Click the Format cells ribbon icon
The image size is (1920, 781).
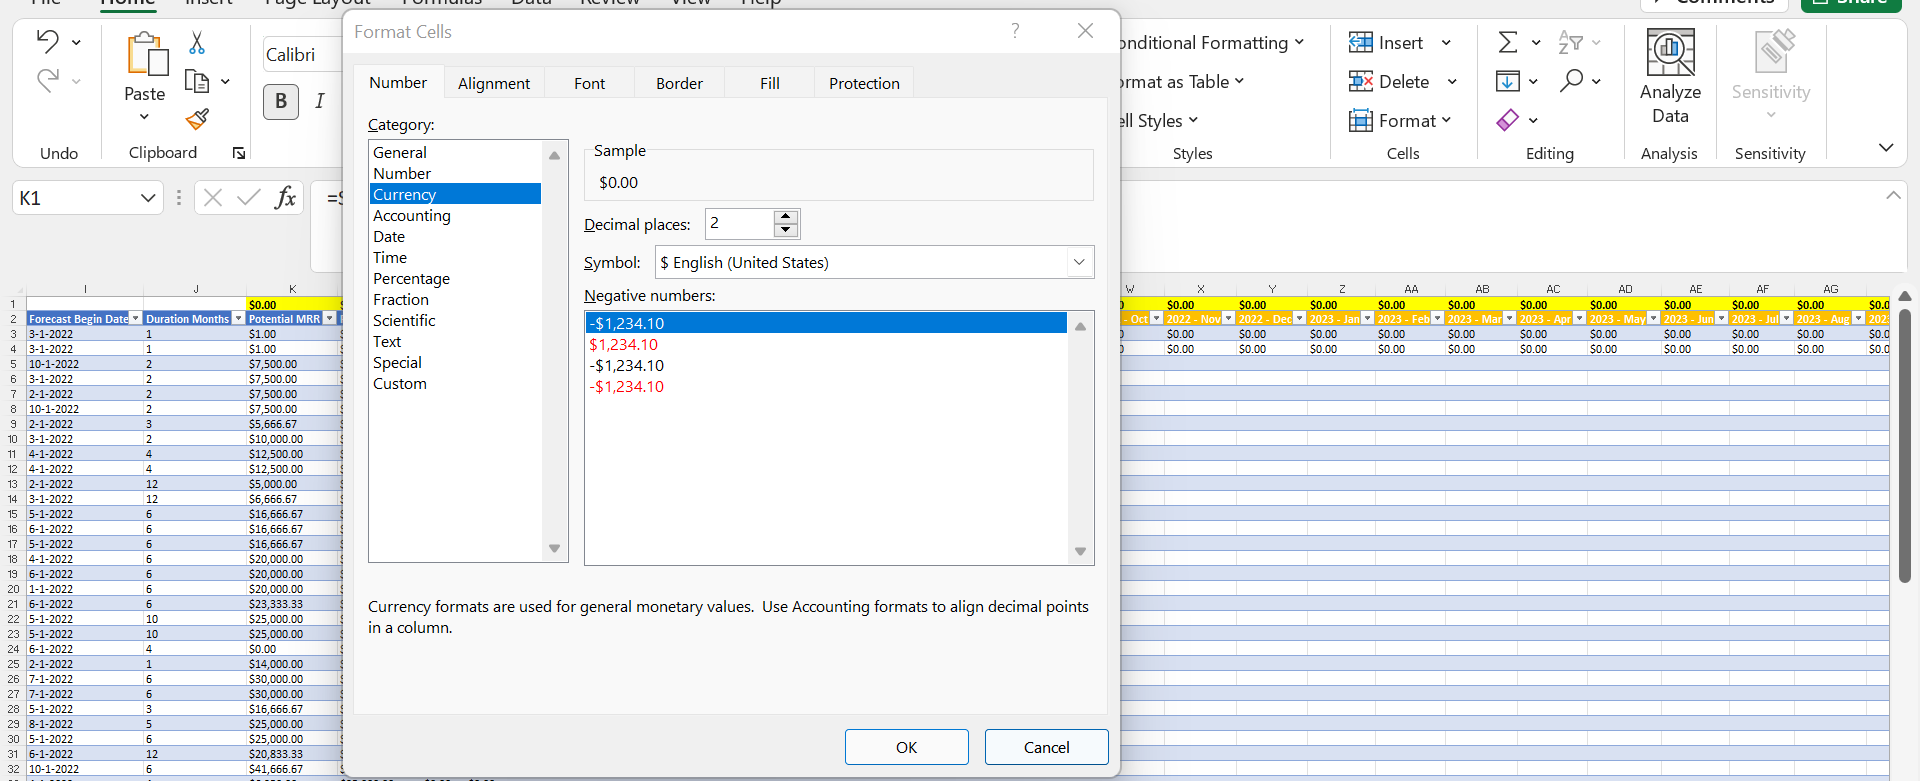[x=1360, y=120]
